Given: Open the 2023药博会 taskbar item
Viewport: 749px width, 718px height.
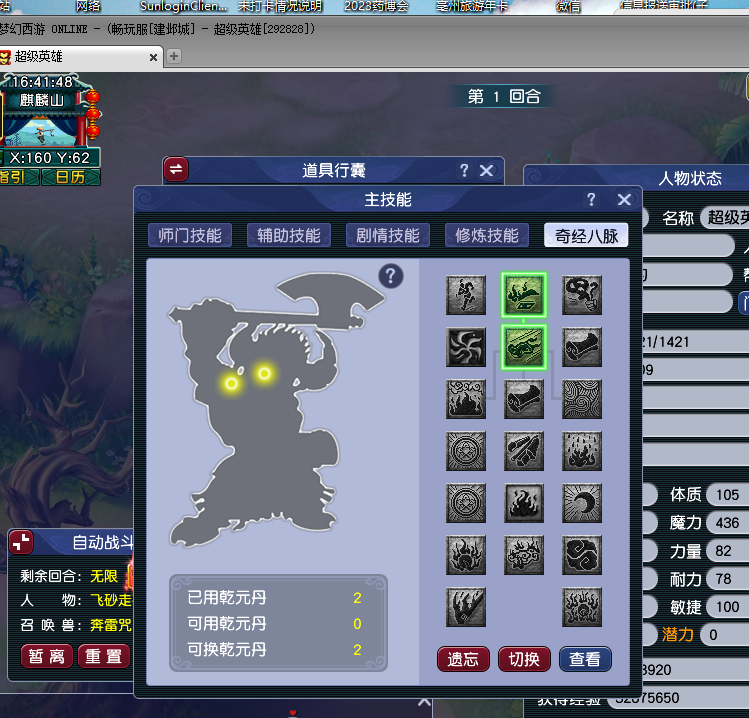Looking at the screenshot, I should click(376, 6).
